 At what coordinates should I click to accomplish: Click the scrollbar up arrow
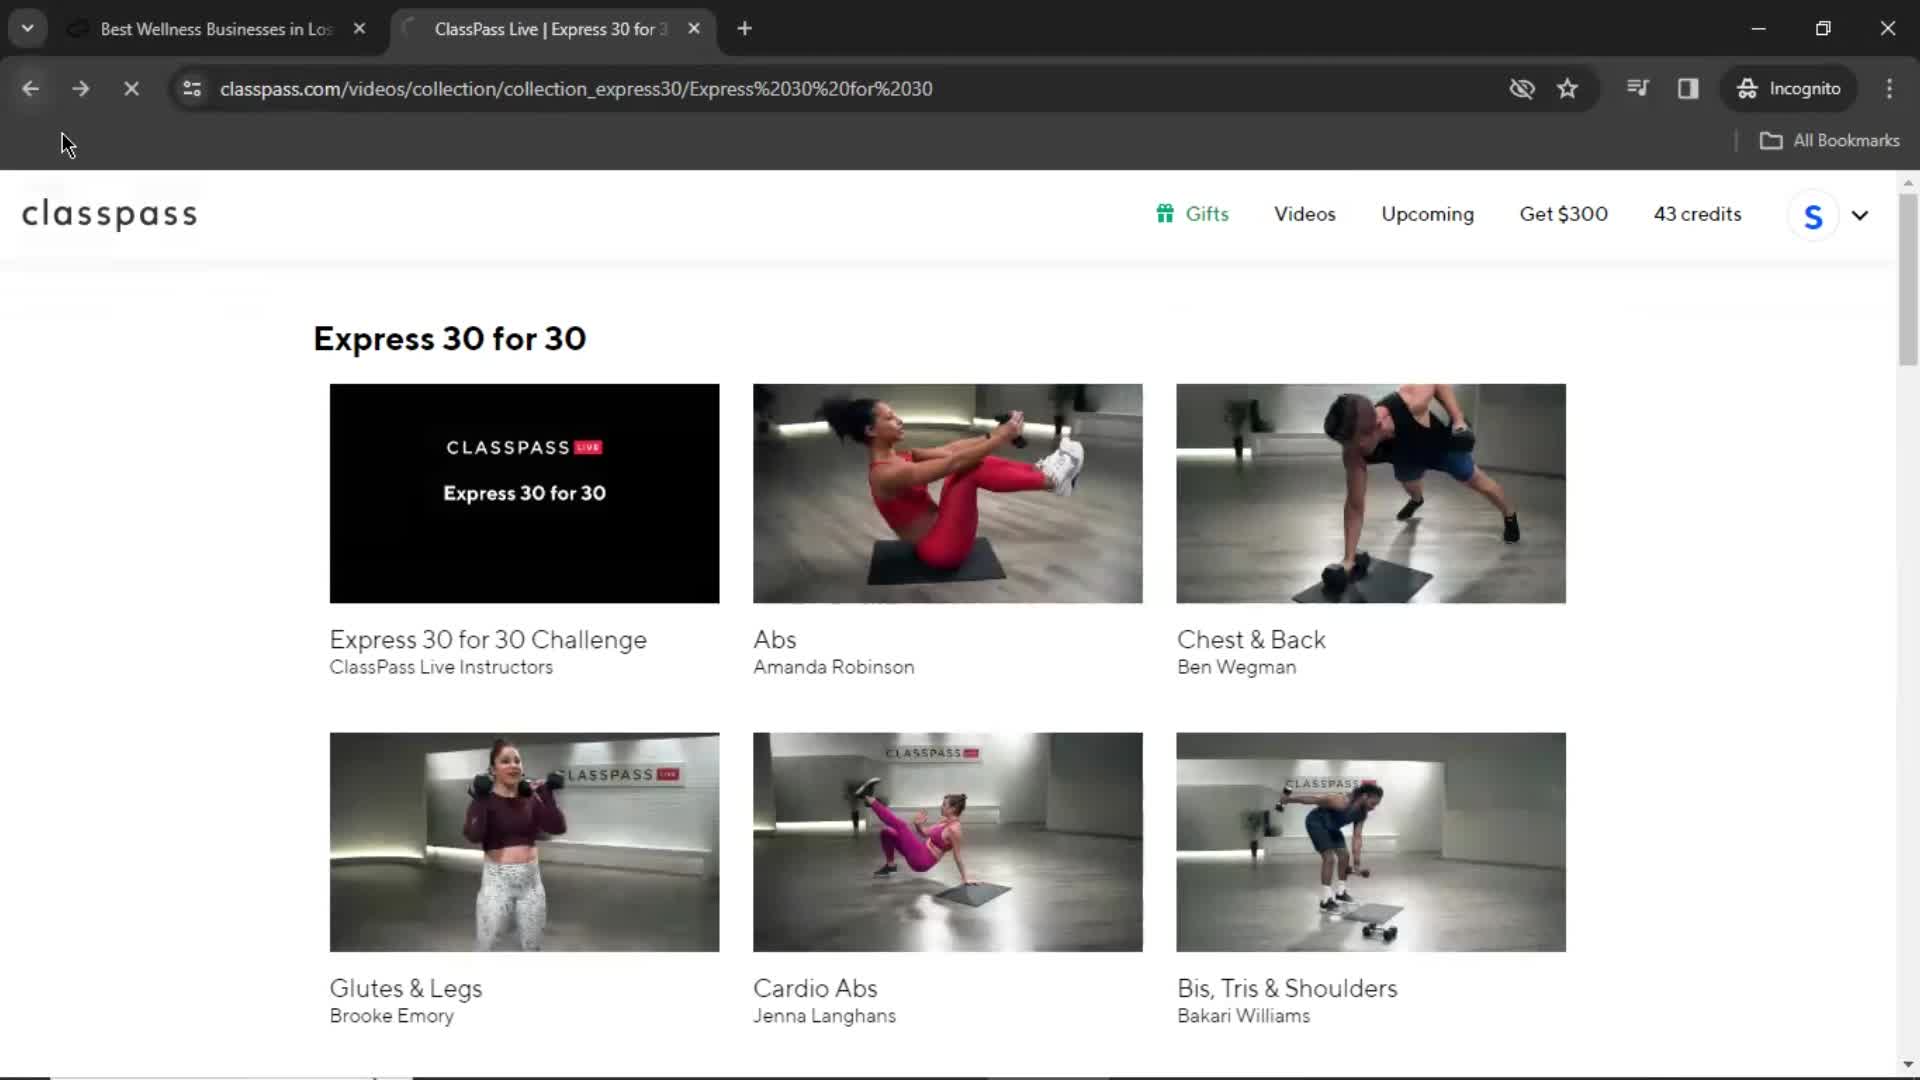pos(1908,182)
